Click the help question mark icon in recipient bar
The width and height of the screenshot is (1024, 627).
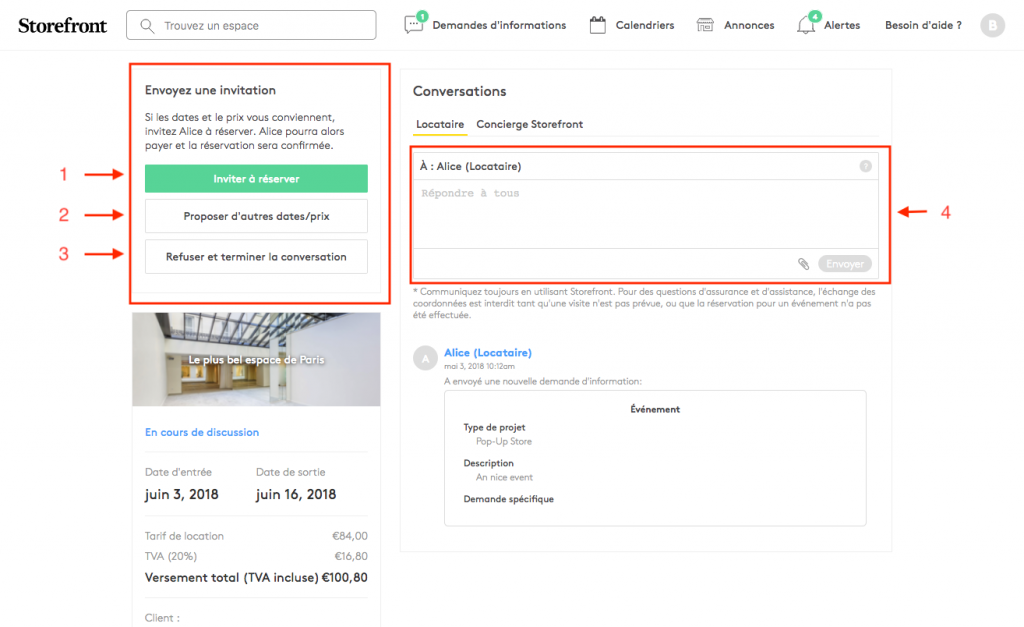tap(865, 166)
